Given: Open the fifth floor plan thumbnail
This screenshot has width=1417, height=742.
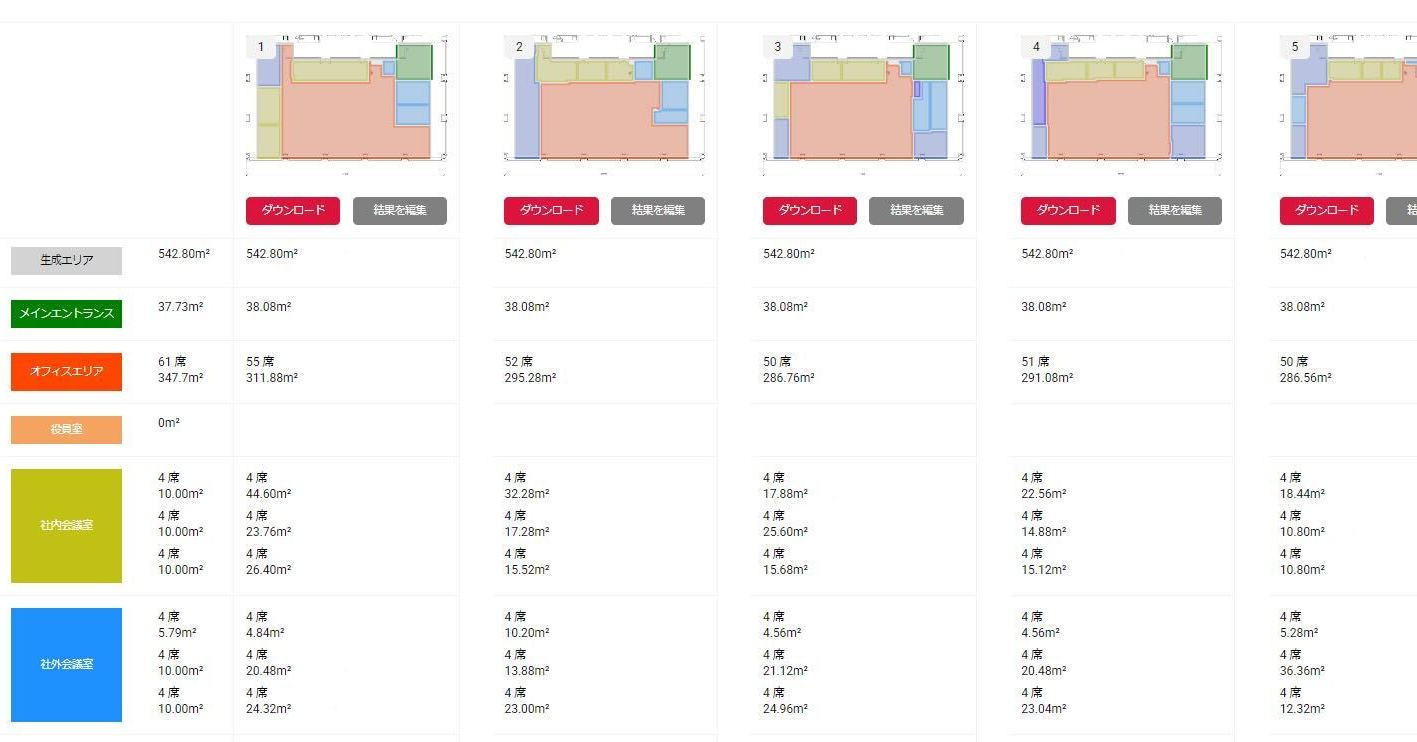Looking at the screenshot, I should [1350, 102].
